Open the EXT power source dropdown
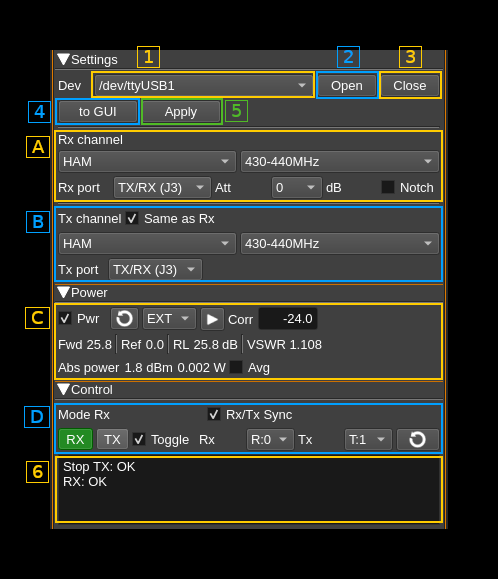 point(169,318)
